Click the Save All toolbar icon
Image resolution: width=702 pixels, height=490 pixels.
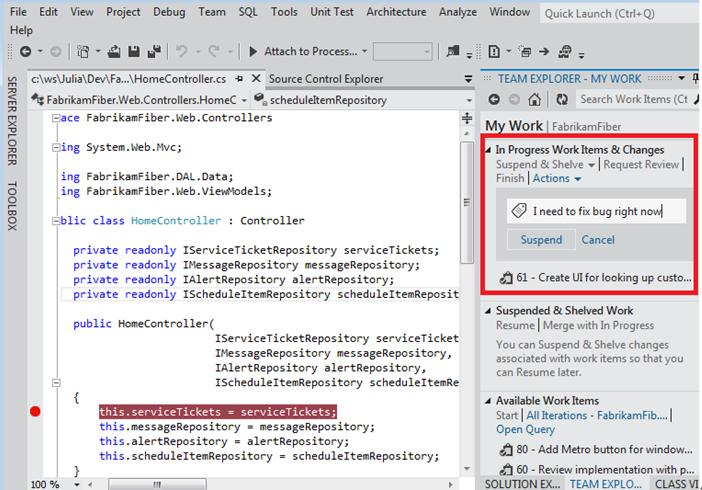pyautogui.click(x=154, y=52)
